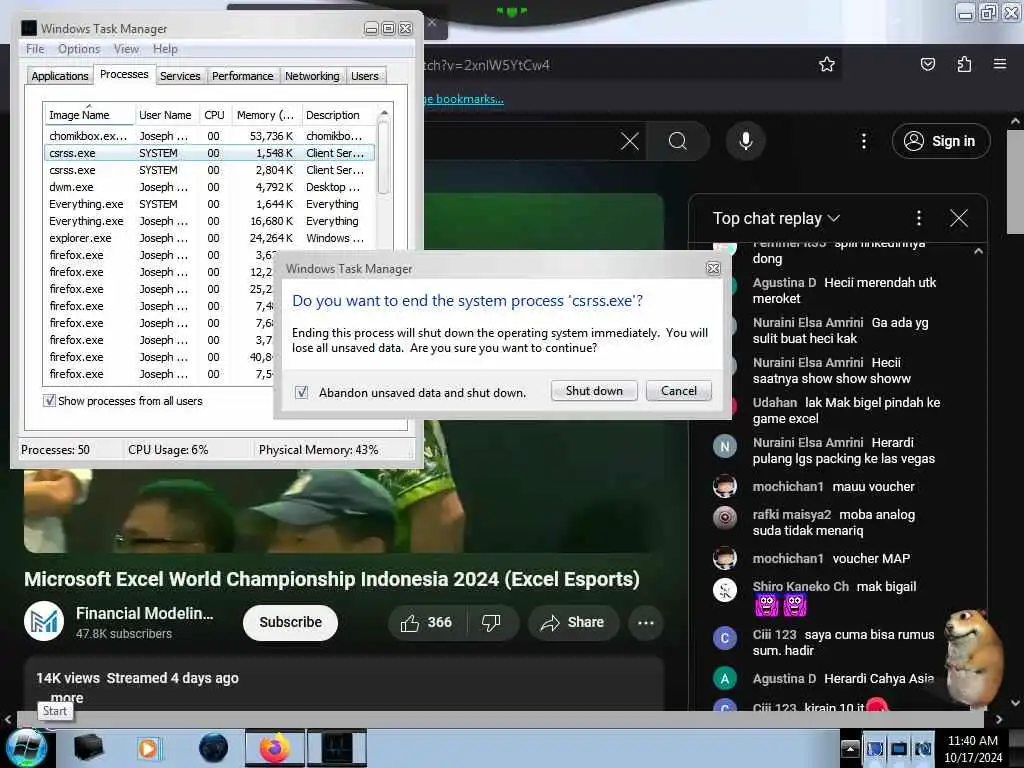This screenshot has width=1024, height=768.
Task: Switch to the Users tab
Action: point(364,76)
